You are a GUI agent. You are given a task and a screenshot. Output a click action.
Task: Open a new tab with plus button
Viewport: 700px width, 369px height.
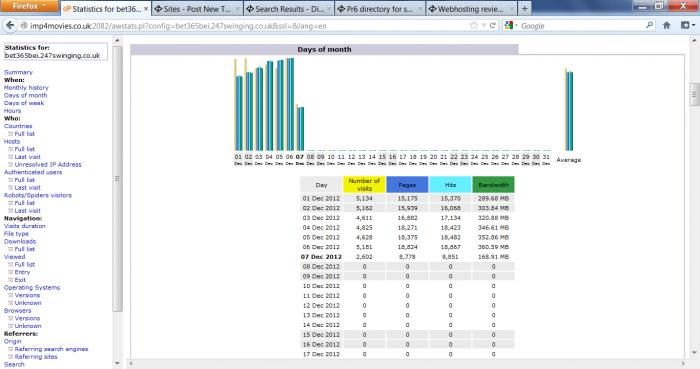click(x=525, y=8)
